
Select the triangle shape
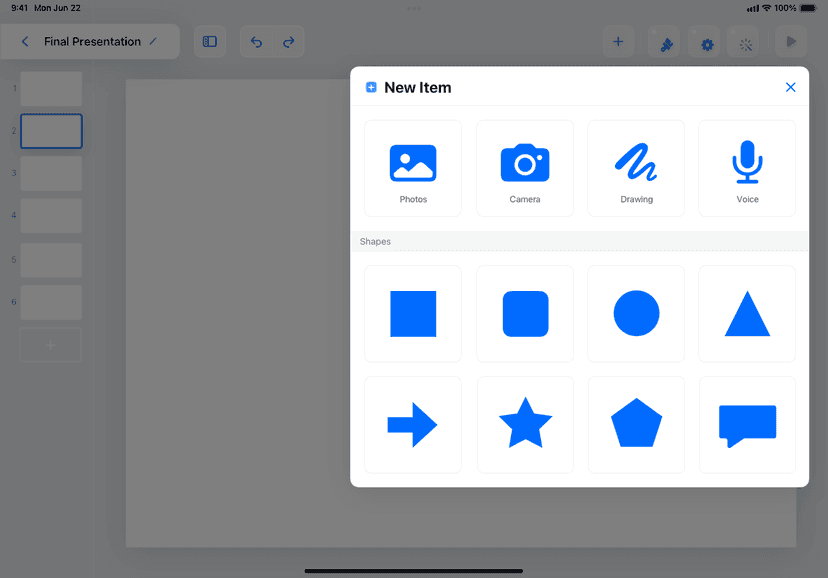tap(747, 314)
